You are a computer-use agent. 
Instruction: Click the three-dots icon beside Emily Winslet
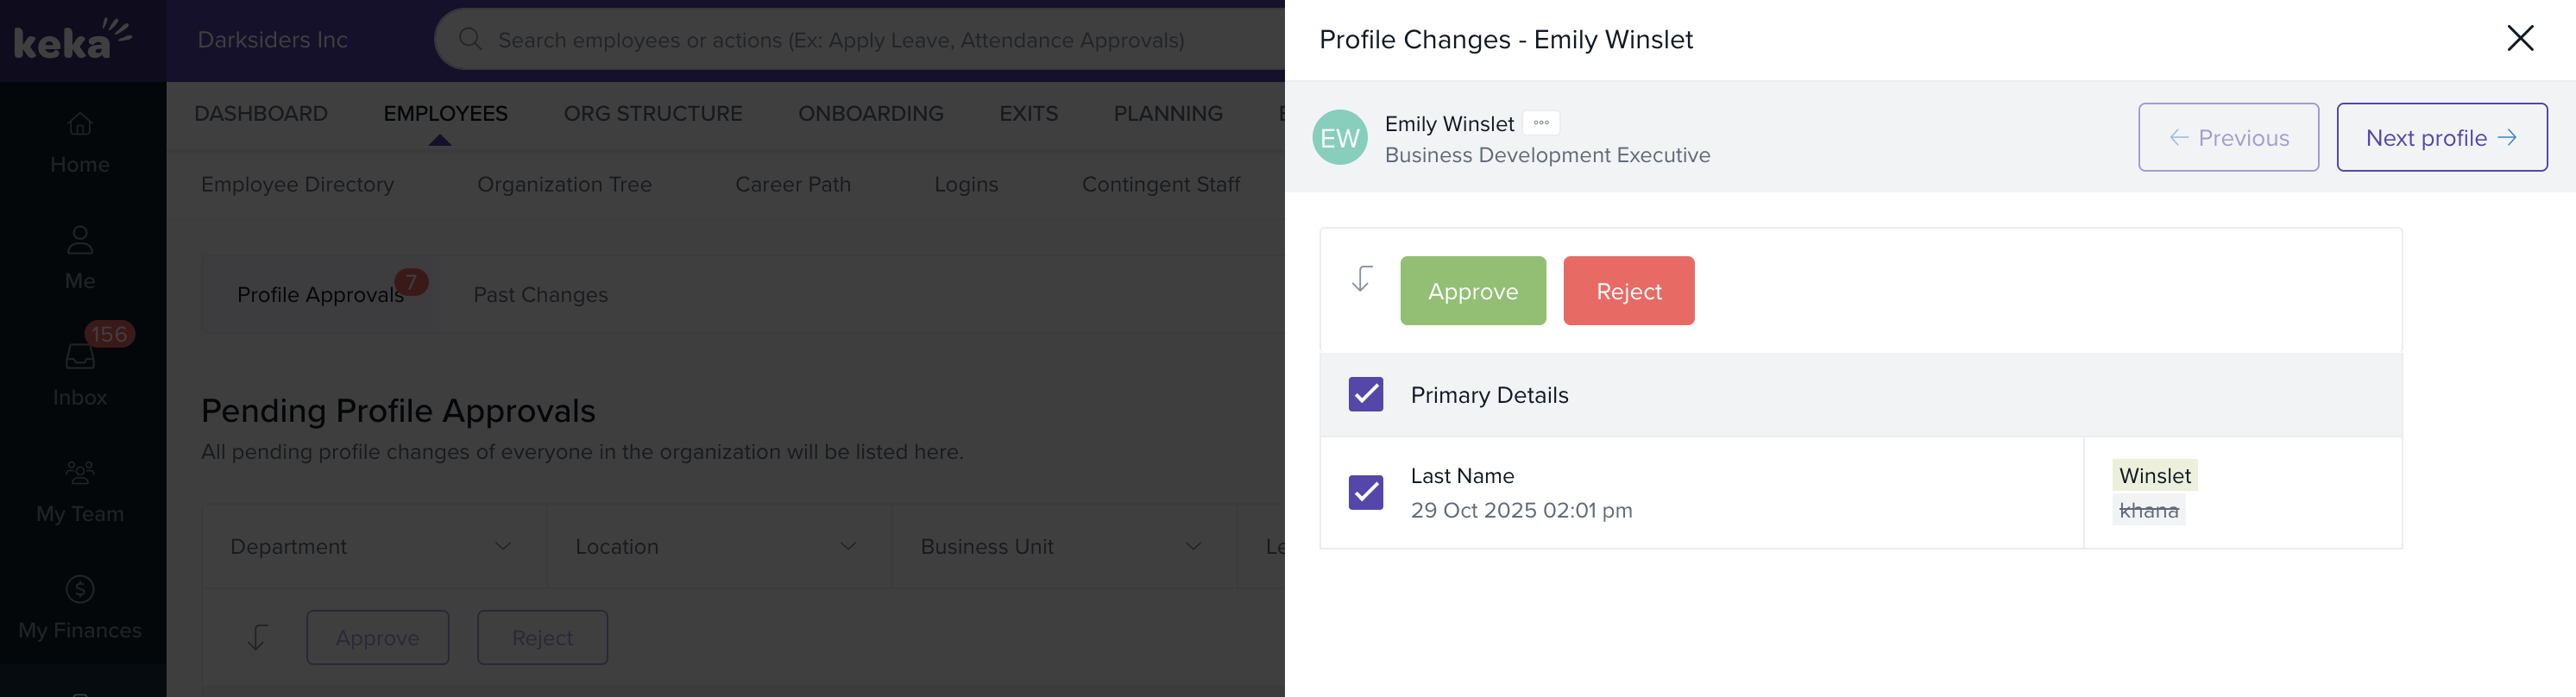coord(1541,123)
